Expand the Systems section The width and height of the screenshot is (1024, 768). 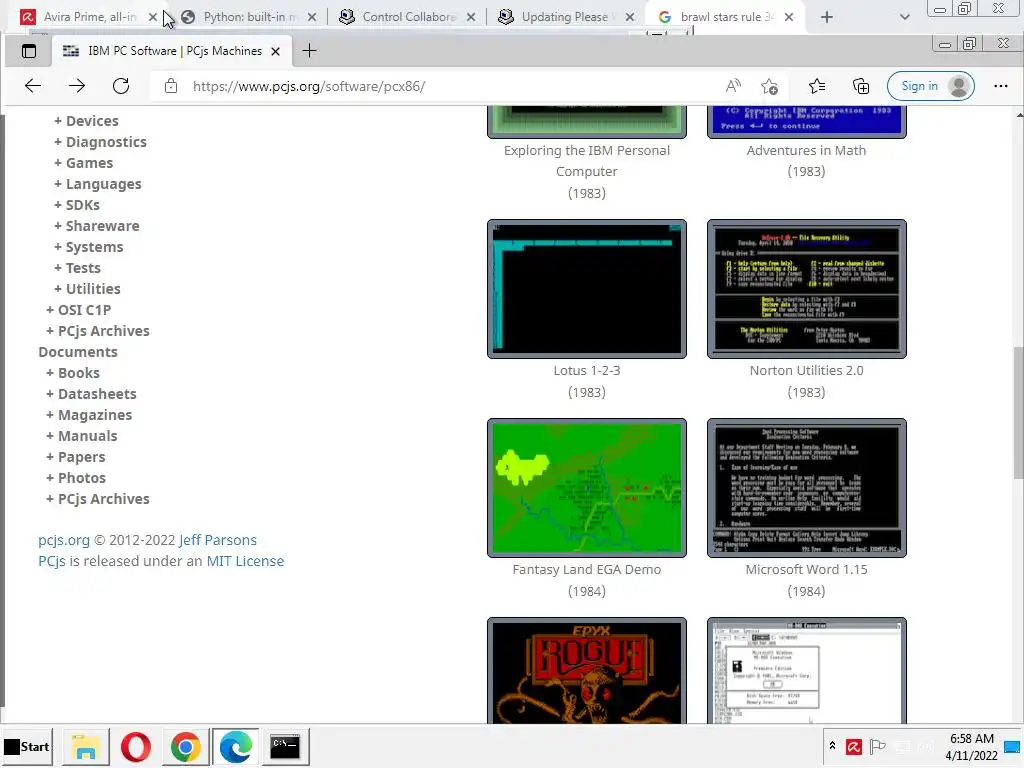[88, 247]
